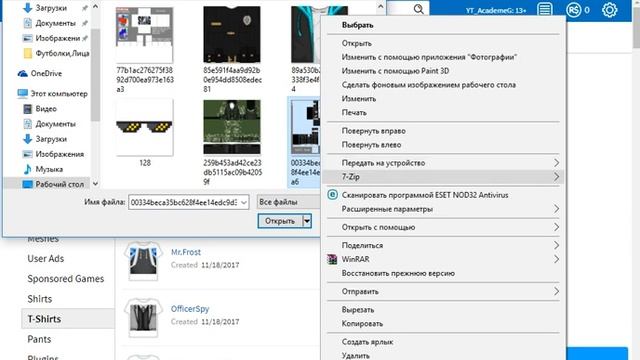Image resolution: width=640 pixels, height=360 pixels.
Task: Open Shirts in Roblox sidebar
Action: [40, 299]
